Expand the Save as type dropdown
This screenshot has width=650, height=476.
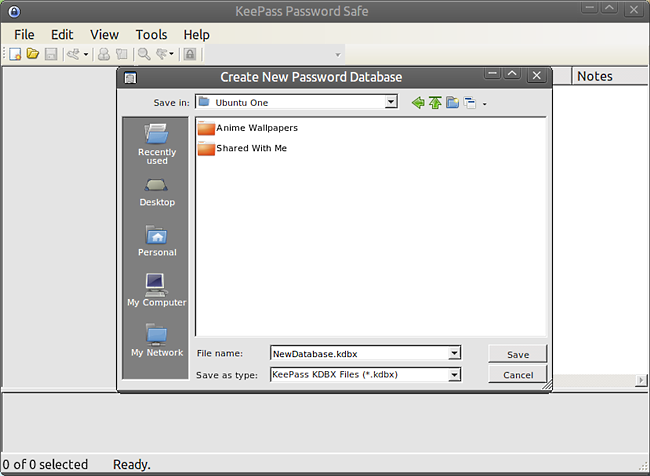(454, 375)
